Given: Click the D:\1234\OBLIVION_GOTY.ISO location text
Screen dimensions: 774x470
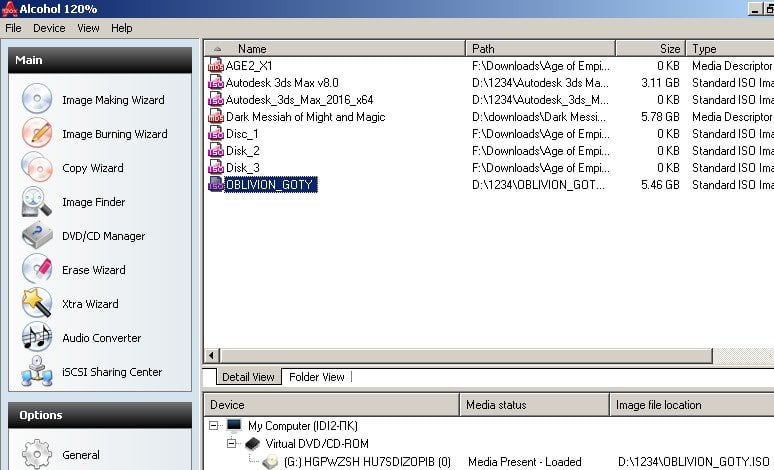Looking at the screenshot, I should (694, 462).
